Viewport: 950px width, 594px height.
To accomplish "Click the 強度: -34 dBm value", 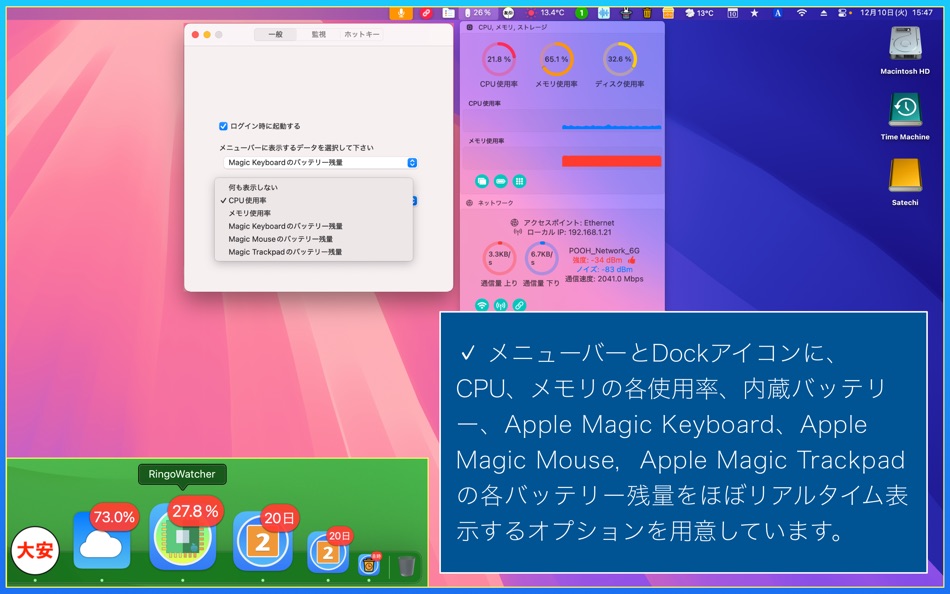I will [597, 260].
